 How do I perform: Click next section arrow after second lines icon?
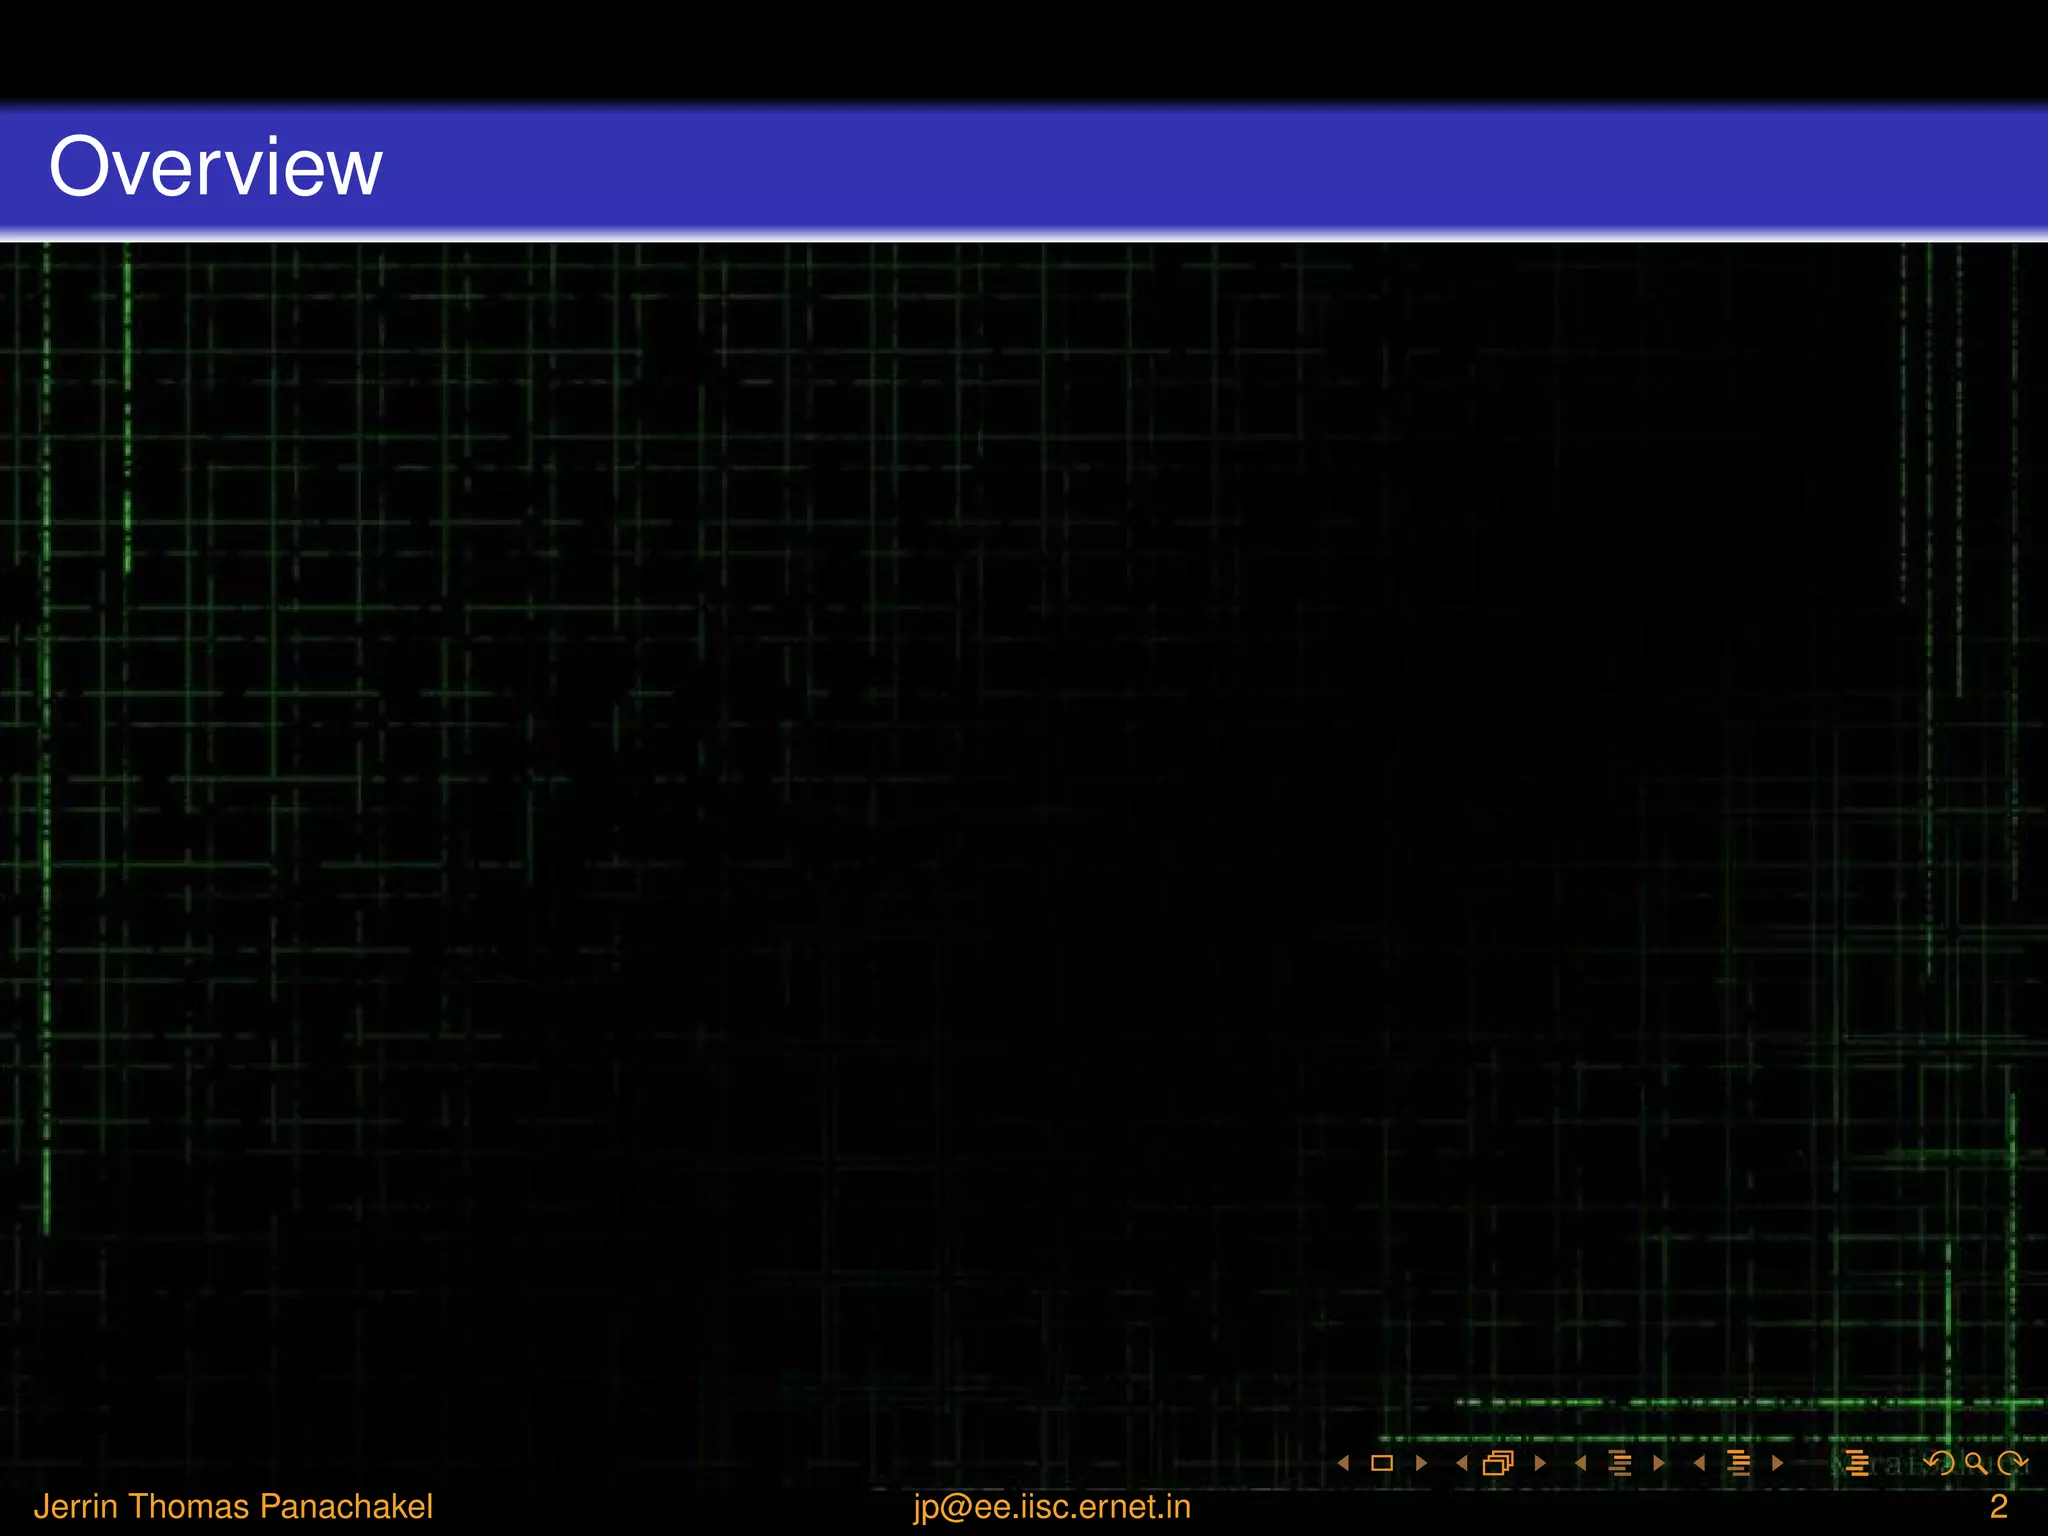[x=1777, y=1463]
